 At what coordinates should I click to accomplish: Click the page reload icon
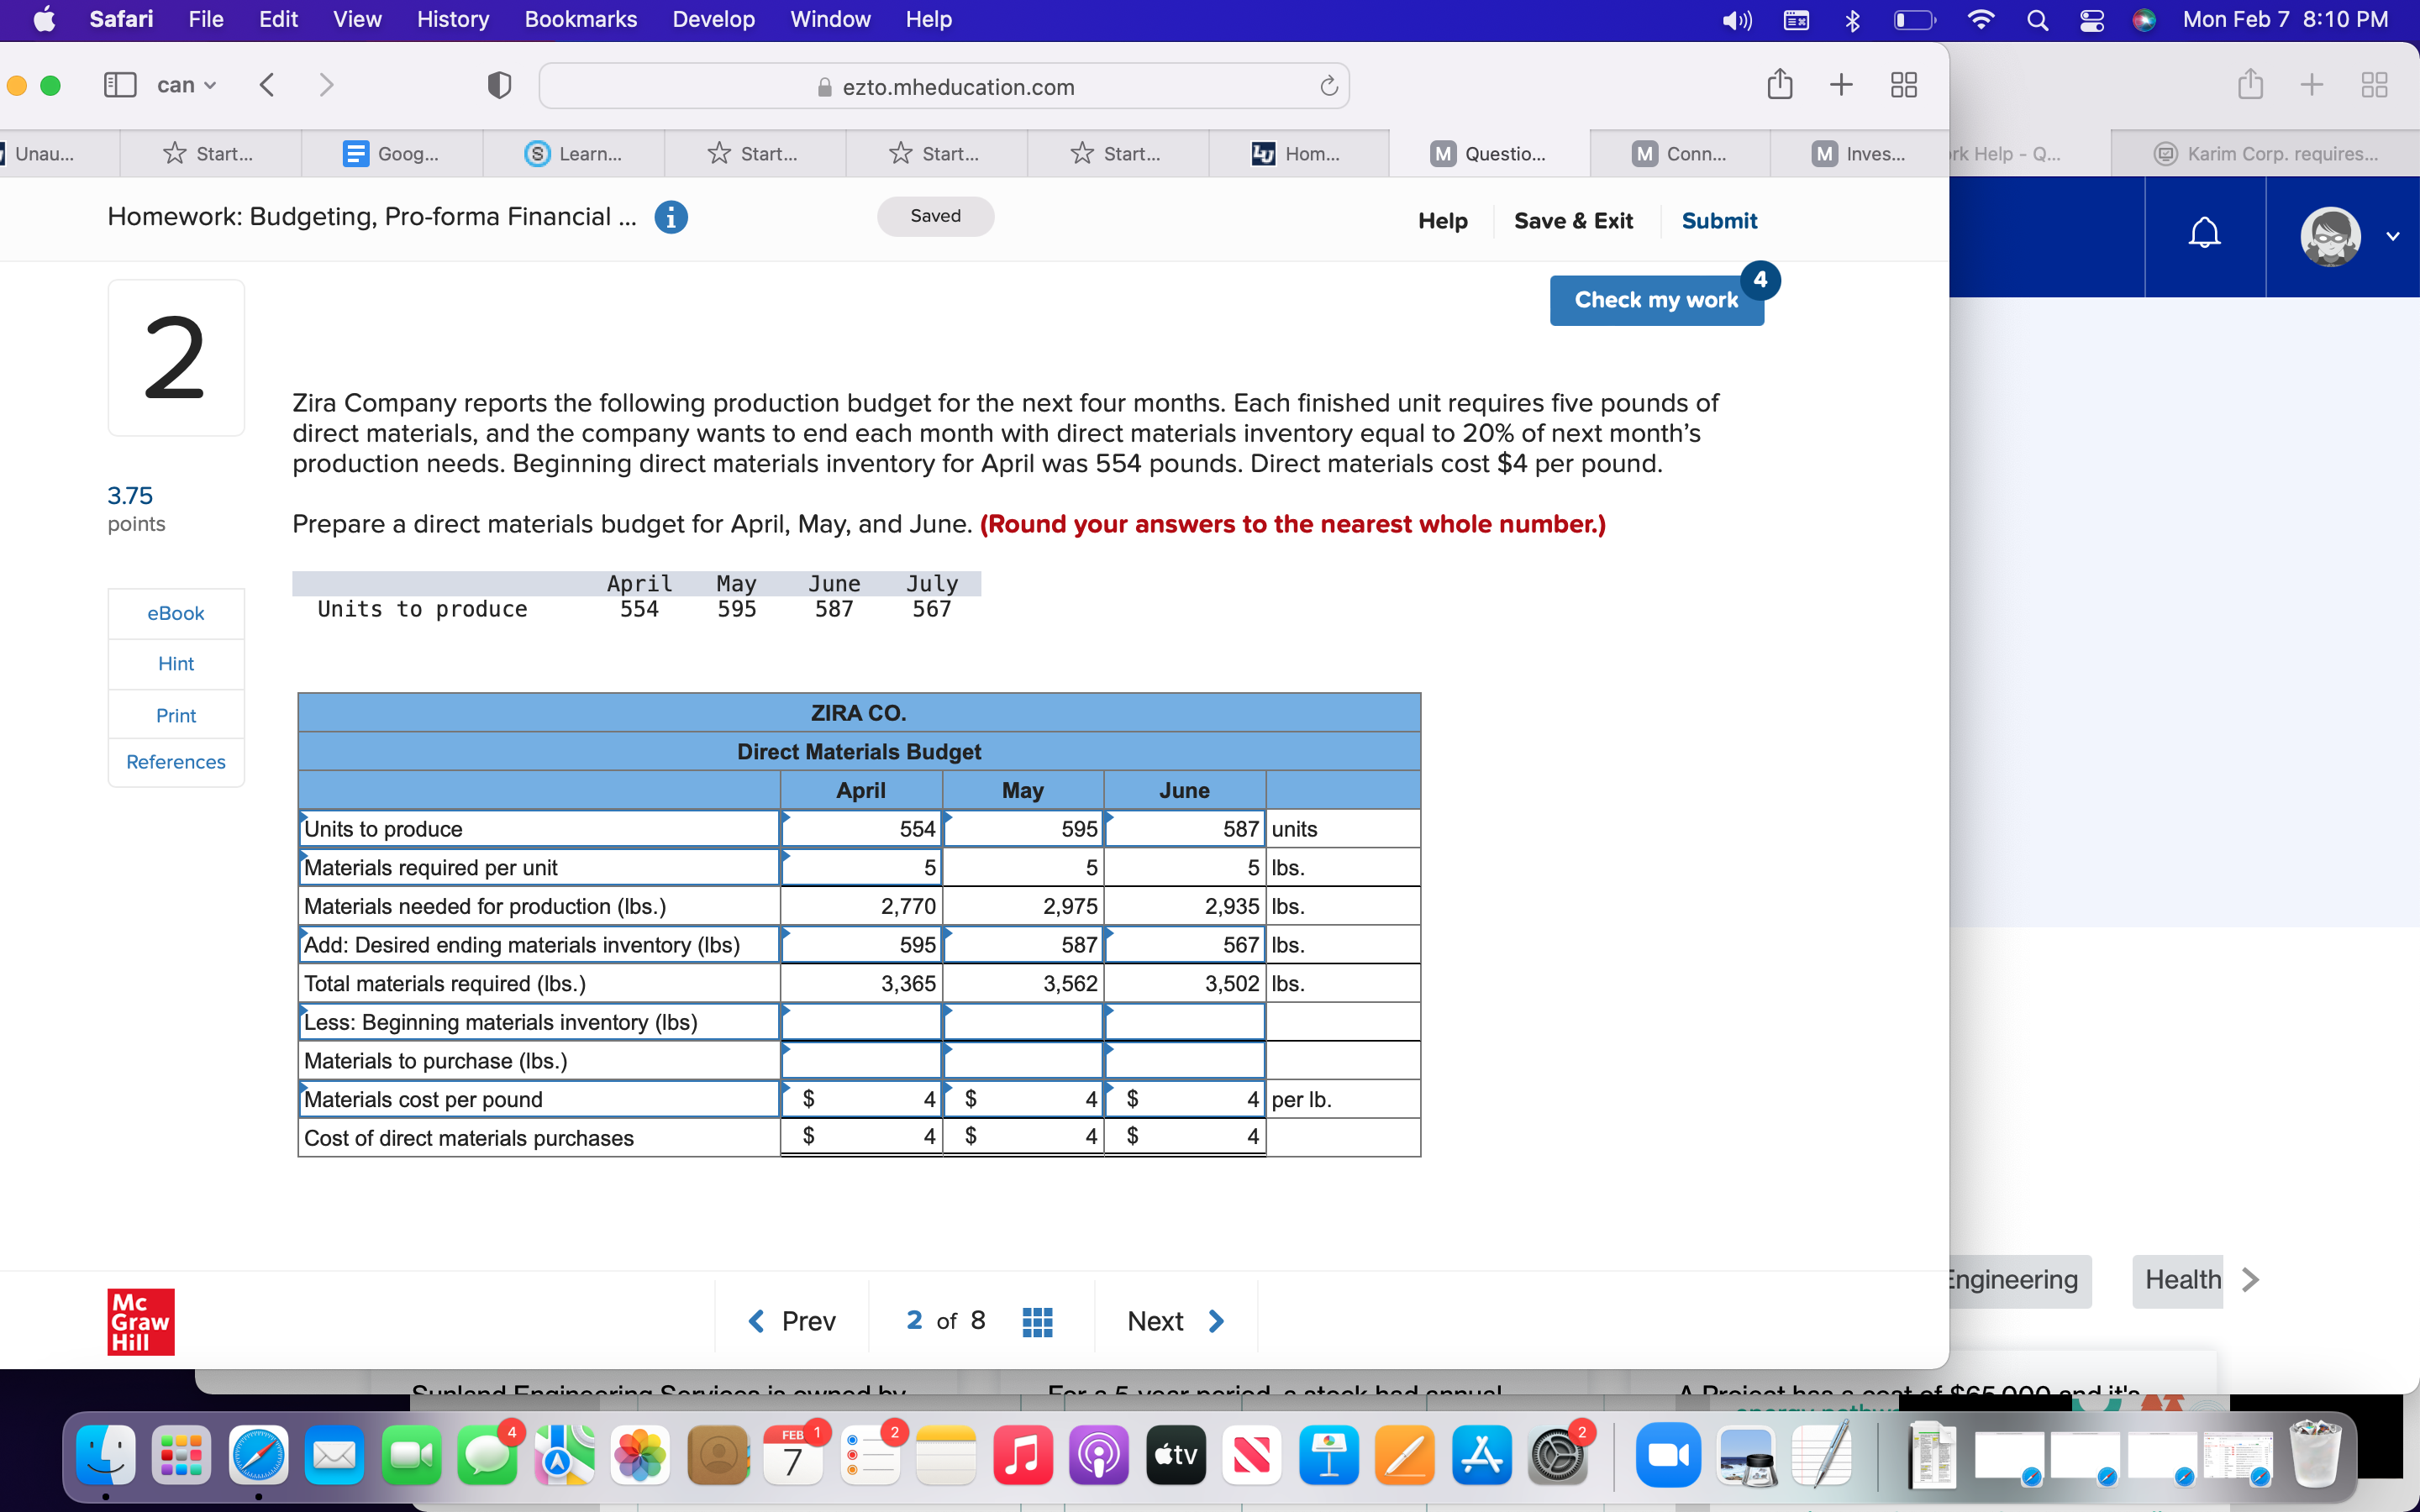pos(1328,86)
